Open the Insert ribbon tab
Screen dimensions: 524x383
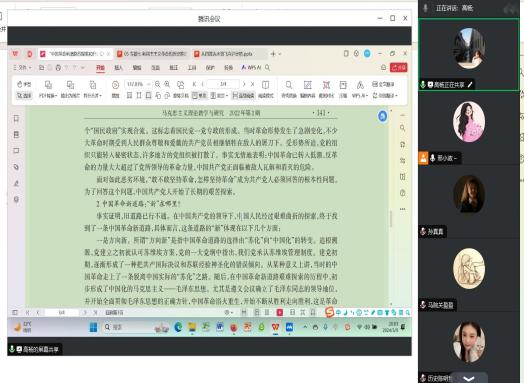[118, 68]
